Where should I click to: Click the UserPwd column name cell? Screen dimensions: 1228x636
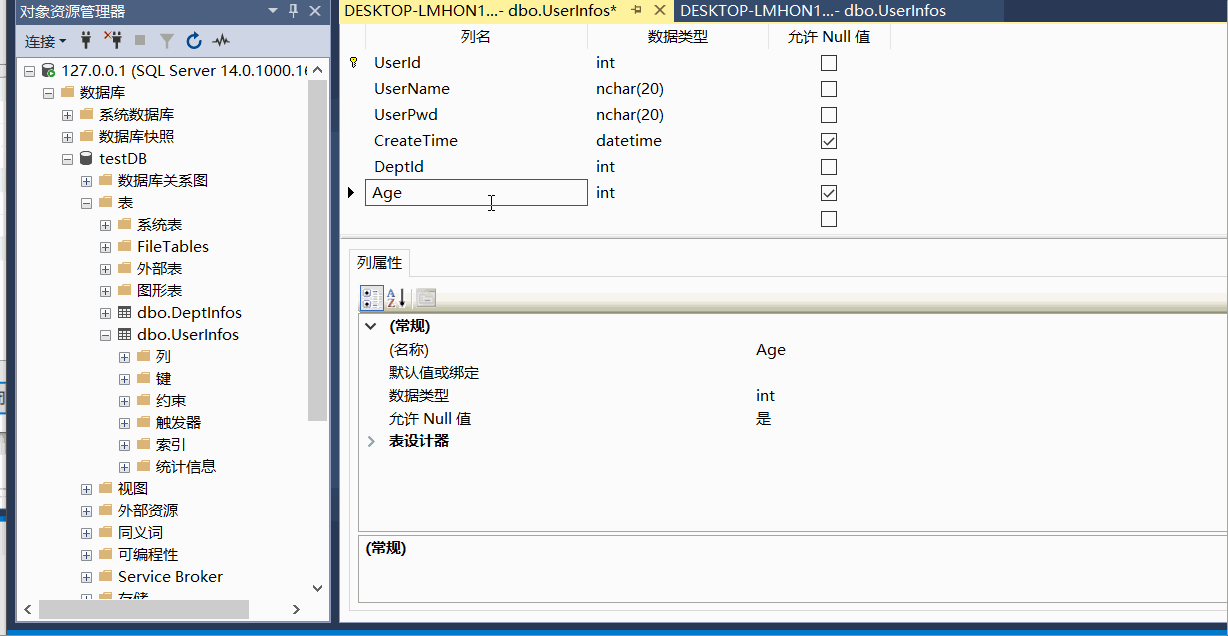click(x=476, y=115)
